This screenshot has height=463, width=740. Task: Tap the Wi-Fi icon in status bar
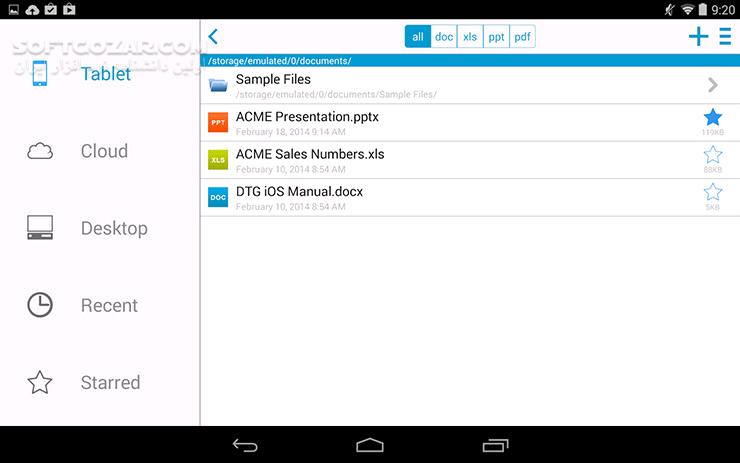point(688,9)
